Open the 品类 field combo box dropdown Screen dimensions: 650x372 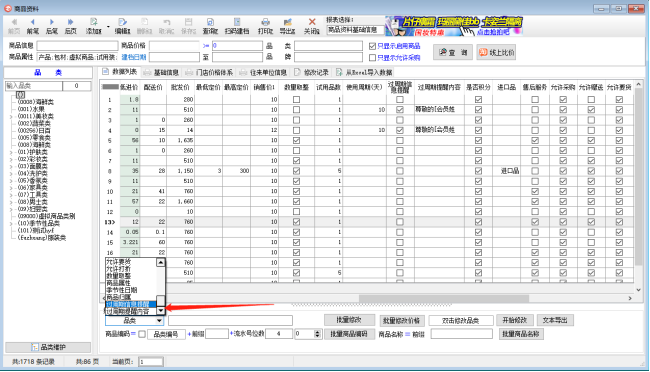click(x=159, y=321)
